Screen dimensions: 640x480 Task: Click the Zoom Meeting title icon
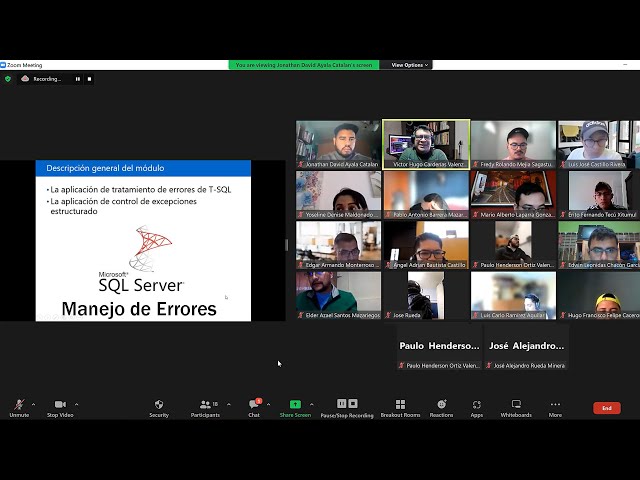coord(3,65)
